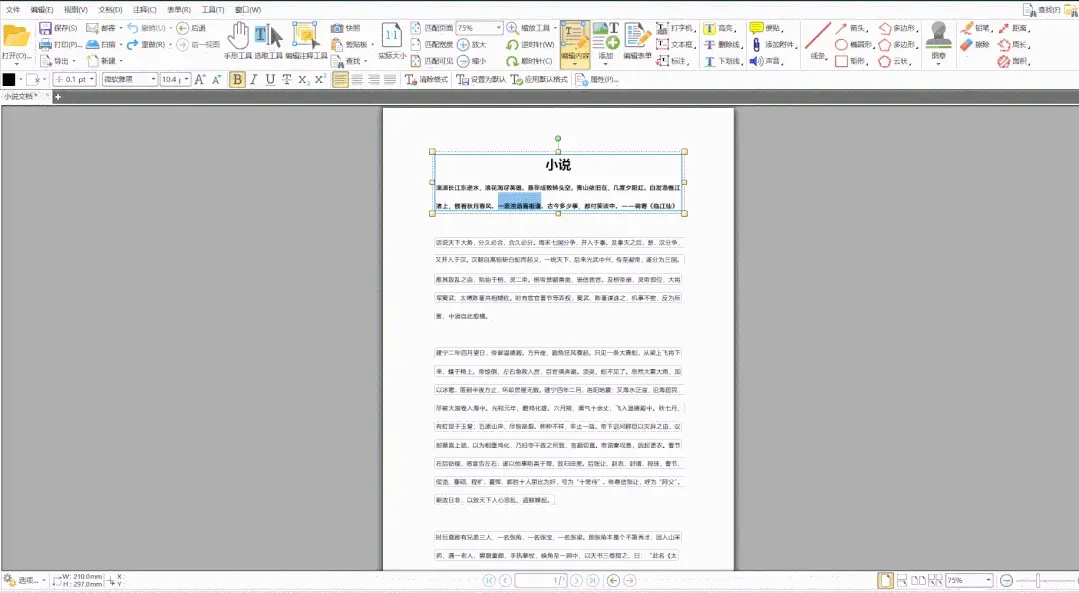Open the Window menu (窗口)
Screen dimensions: 1079x593
(x=248, y=10)
